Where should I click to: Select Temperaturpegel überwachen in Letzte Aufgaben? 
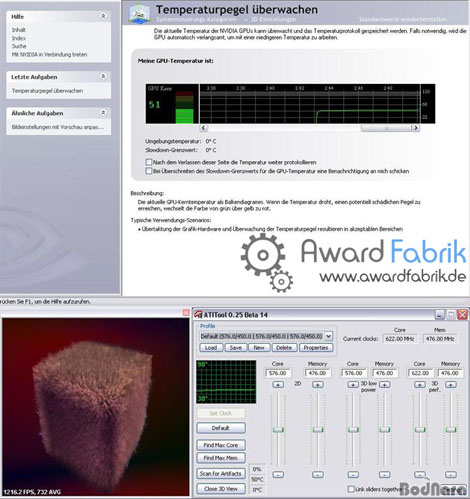(x=47, y=91)
